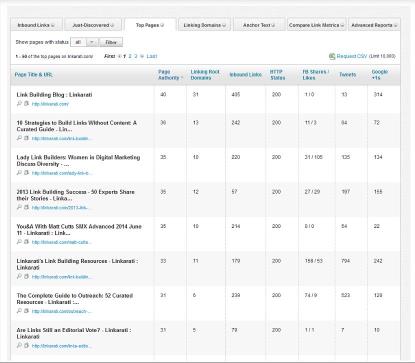Open the linkarati.com homepage URL link
The height and width of the screenshot is (363, 415).
tap(50, 104)
